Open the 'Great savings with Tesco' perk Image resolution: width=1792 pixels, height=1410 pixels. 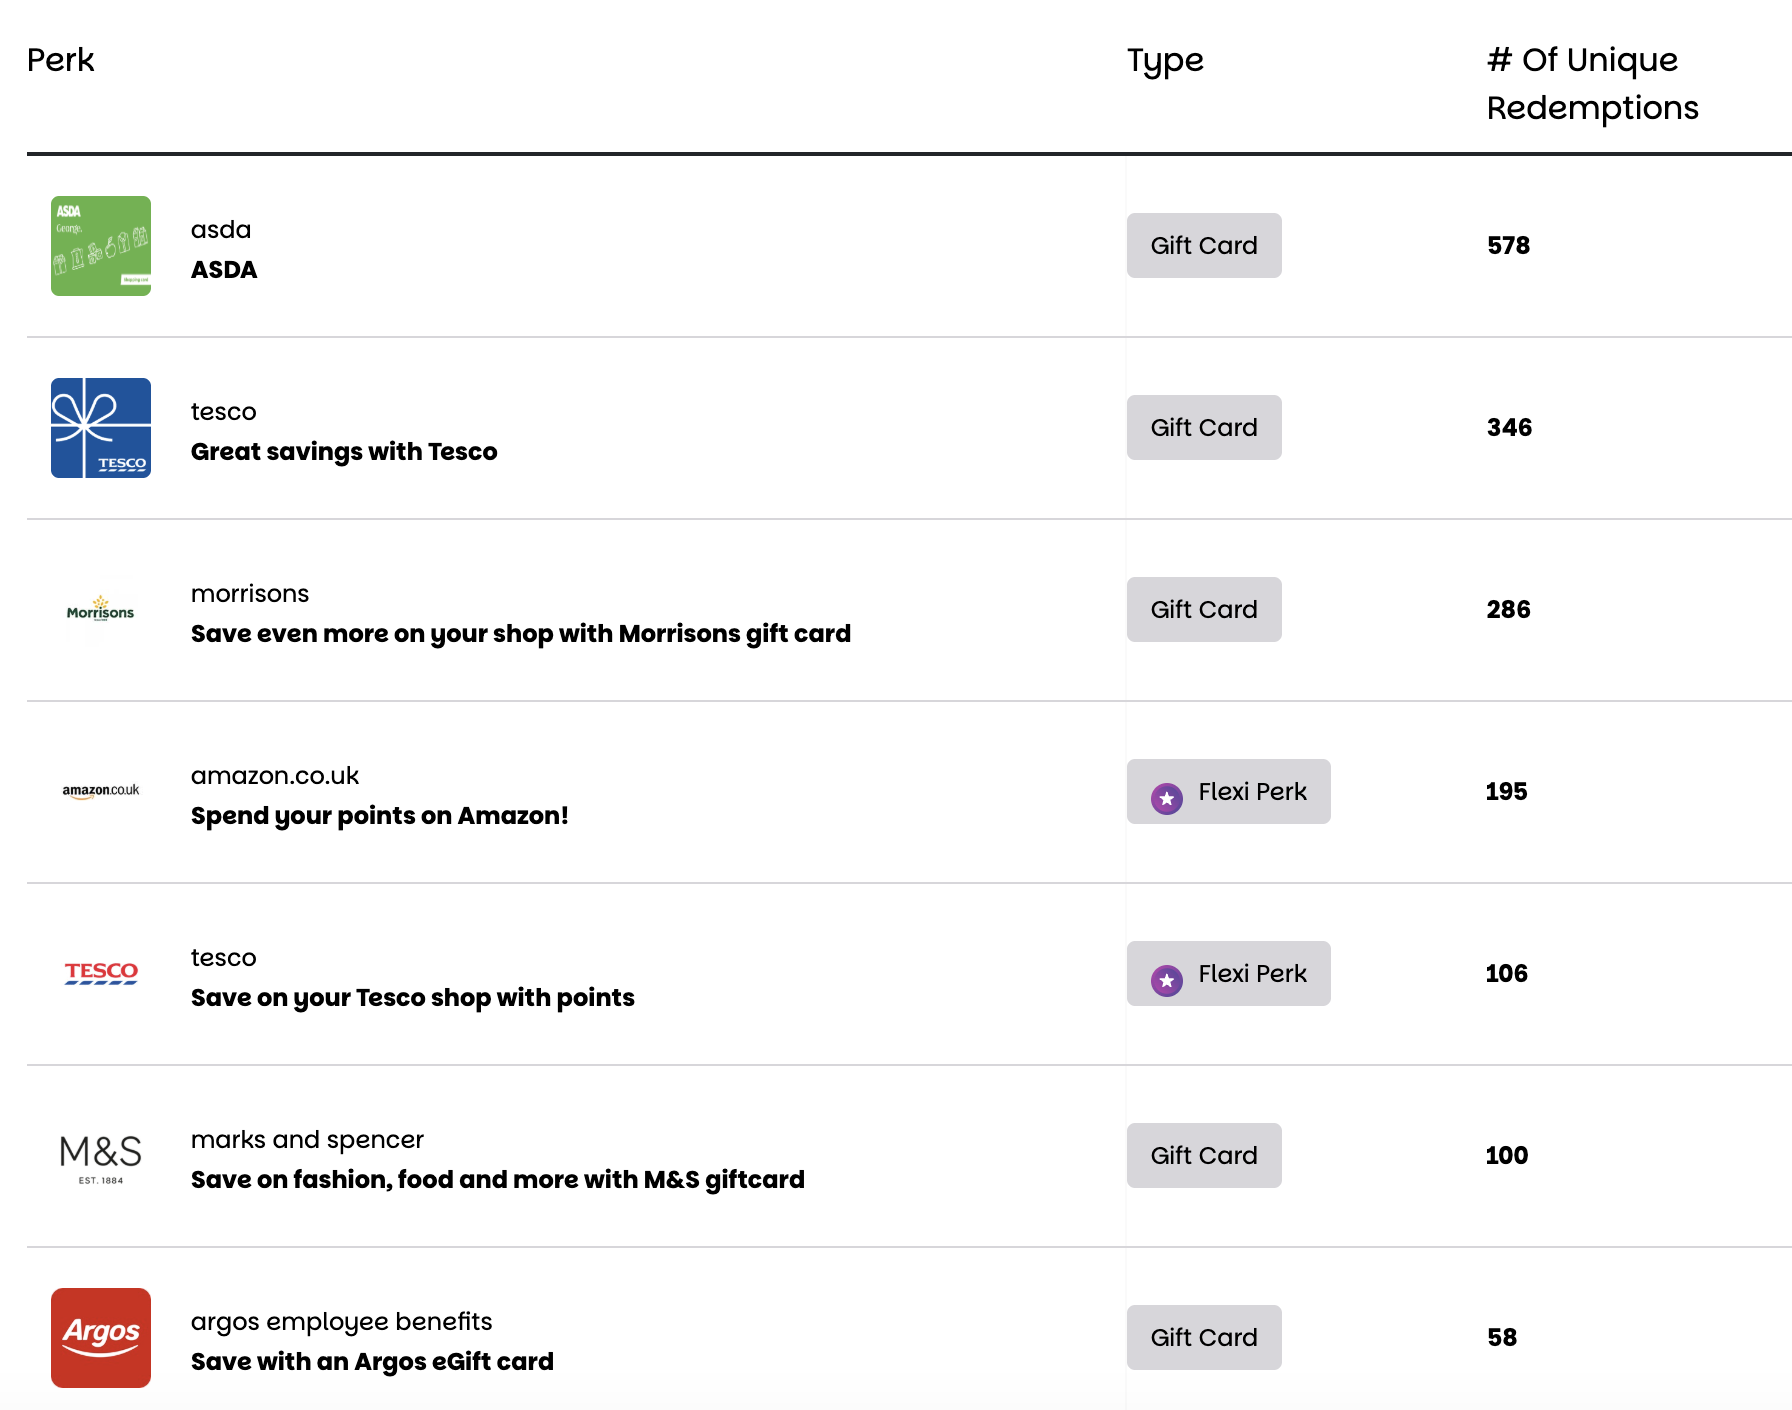(x=344, y=452)
